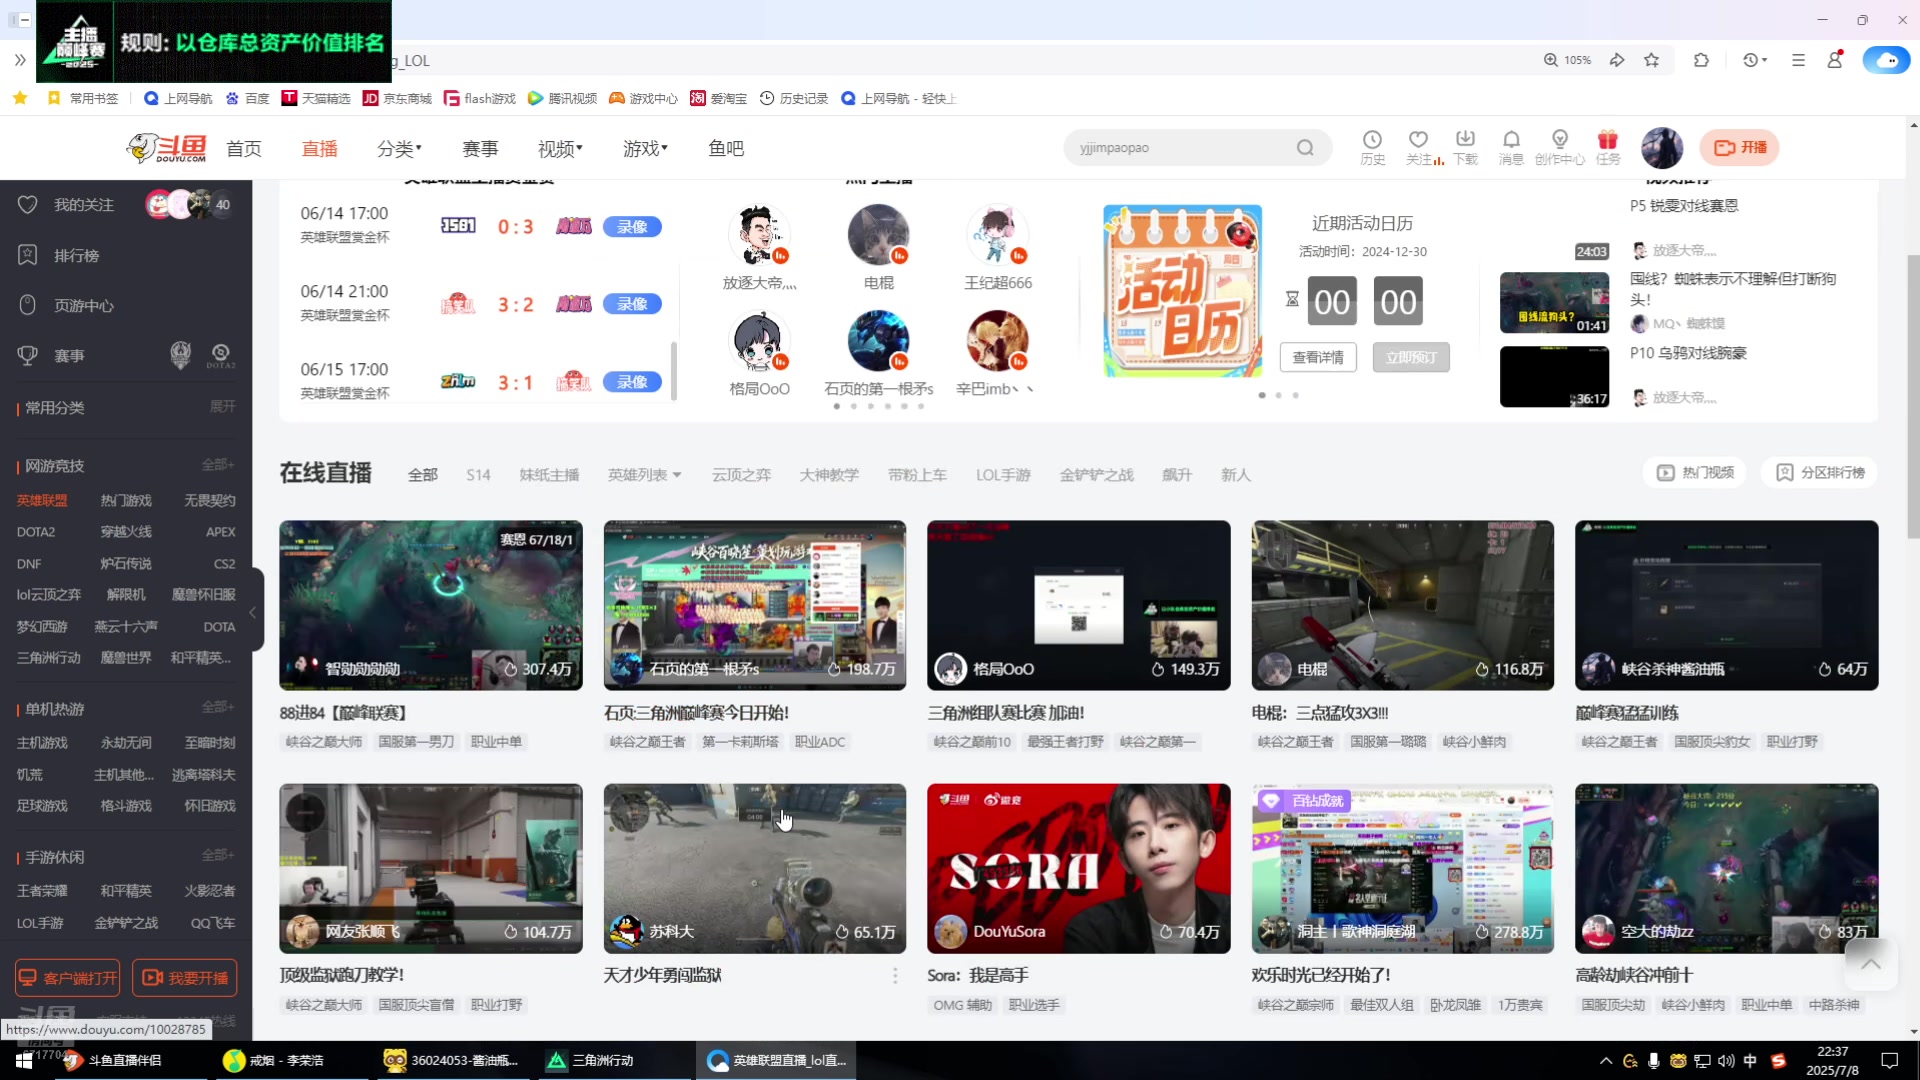Click the search magnifier icon
Image resolution: width=1920 pixels, height=1080 pixels.
(1305, 148)
